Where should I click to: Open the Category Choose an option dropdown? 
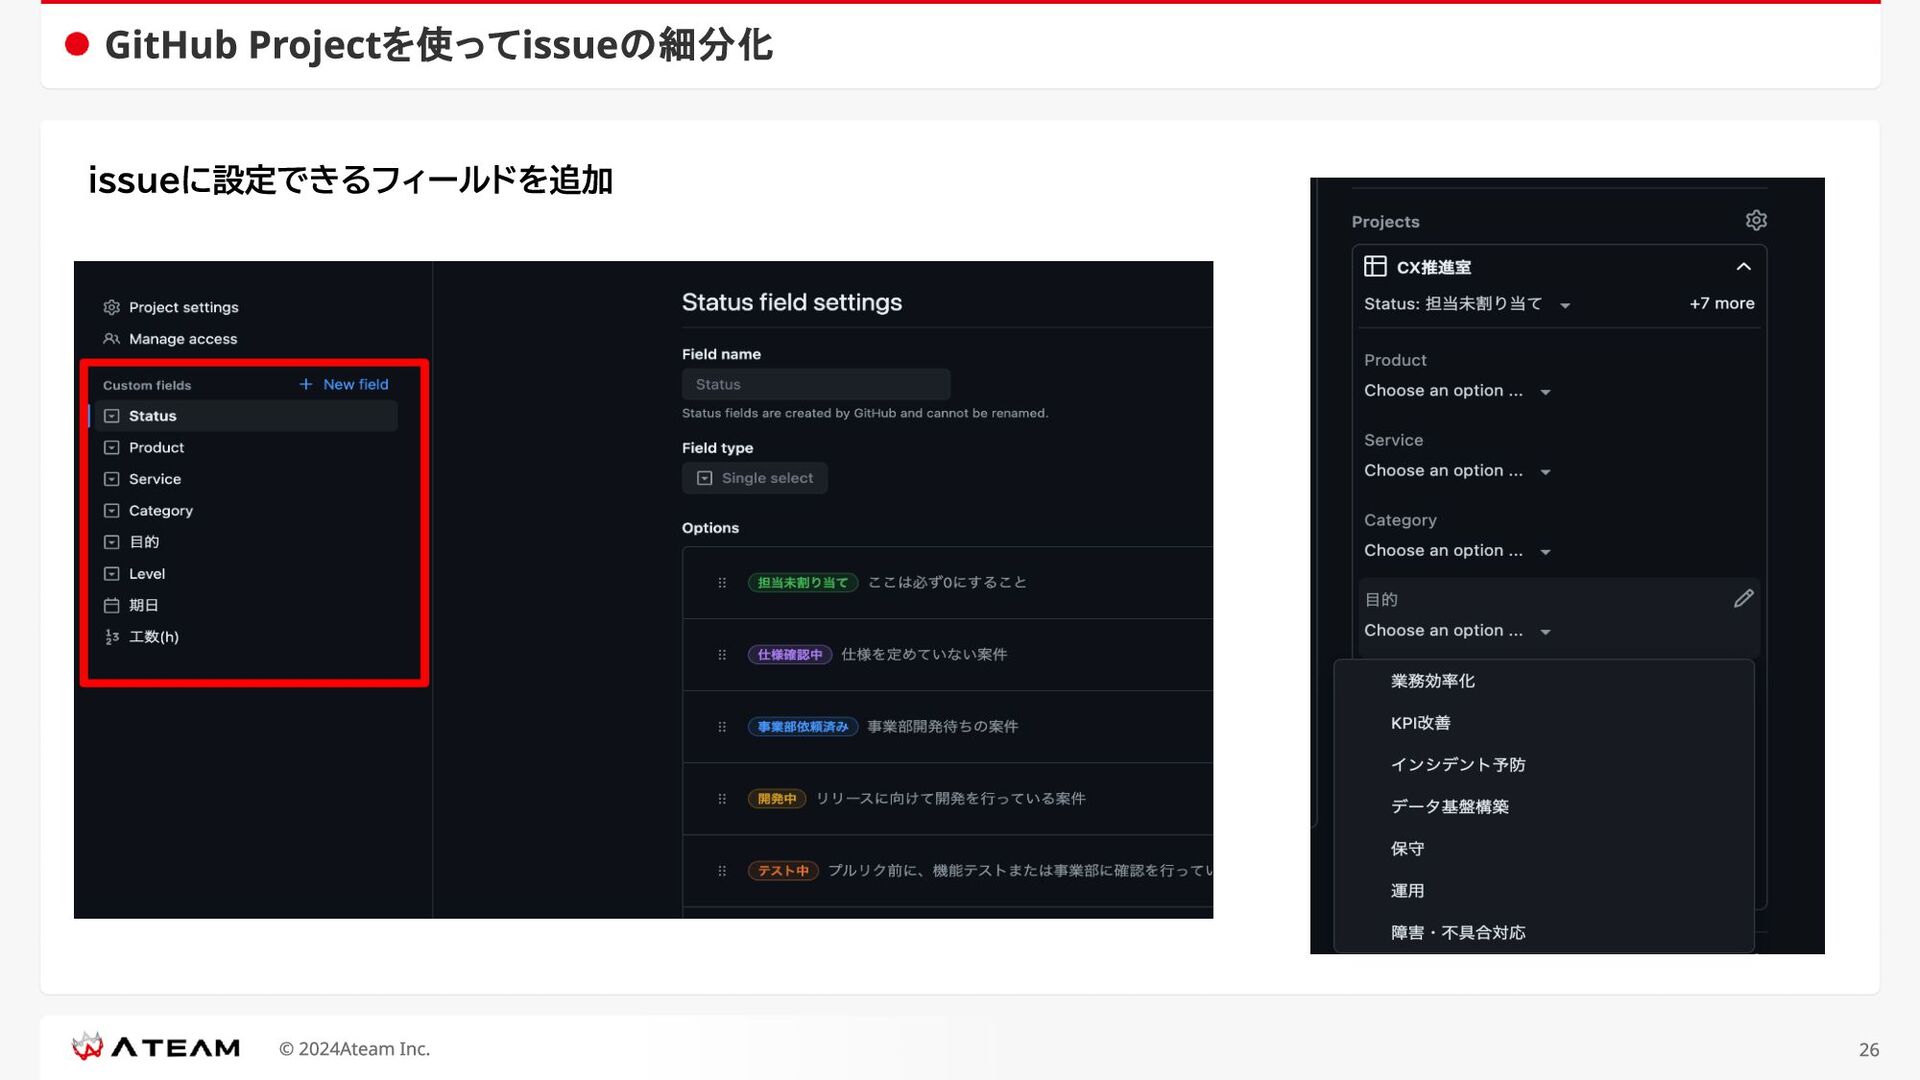point(1457,551)
